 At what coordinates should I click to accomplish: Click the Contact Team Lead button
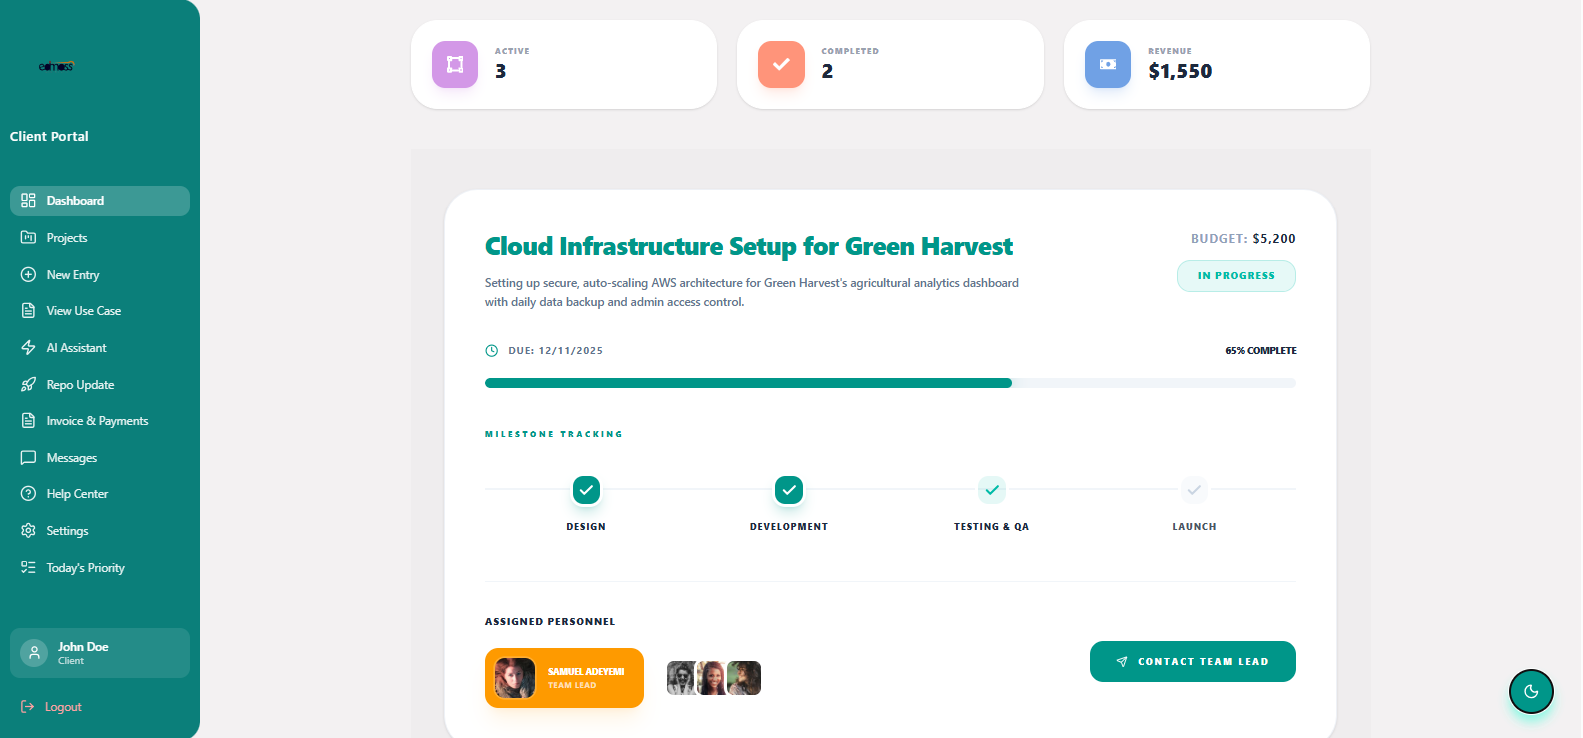point(1193,662)
